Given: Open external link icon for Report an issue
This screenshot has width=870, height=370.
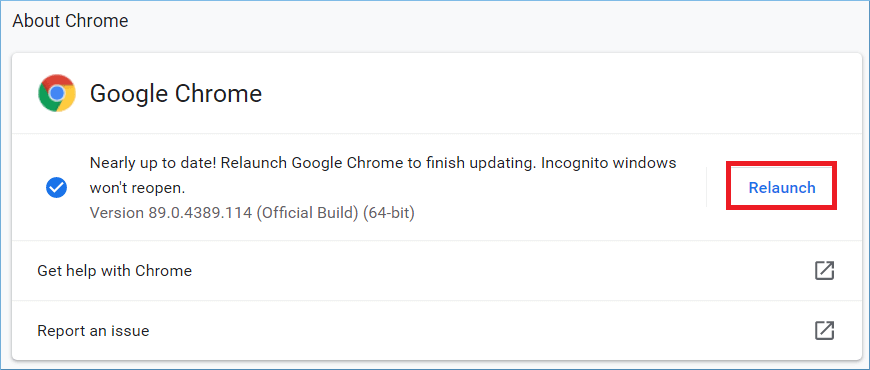Looking at the screenshot, I should tap(825, 331).
